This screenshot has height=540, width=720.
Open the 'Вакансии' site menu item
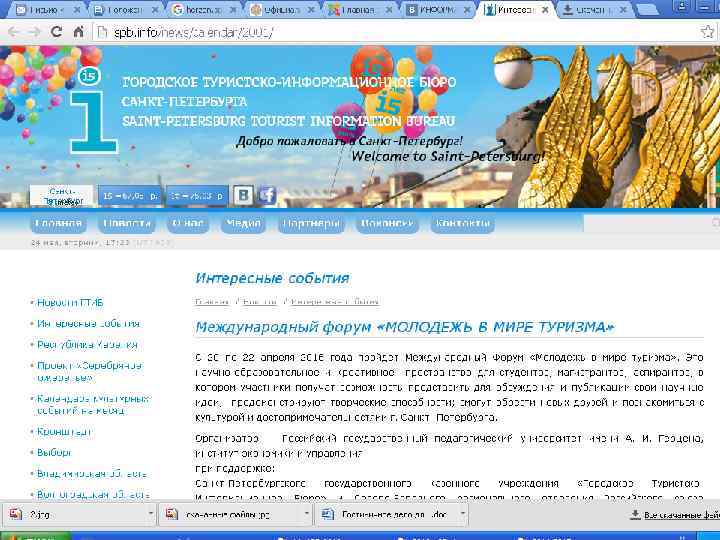pyautogui.click(x=387, y=224)
